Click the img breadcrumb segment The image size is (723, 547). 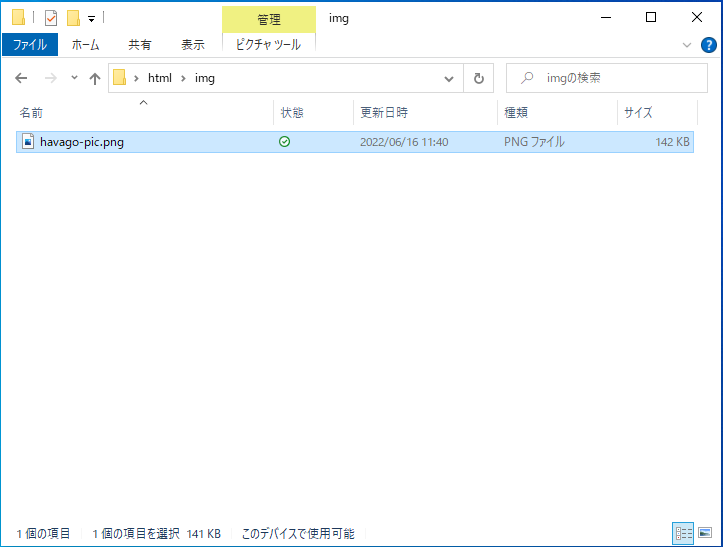click(205, 78)
